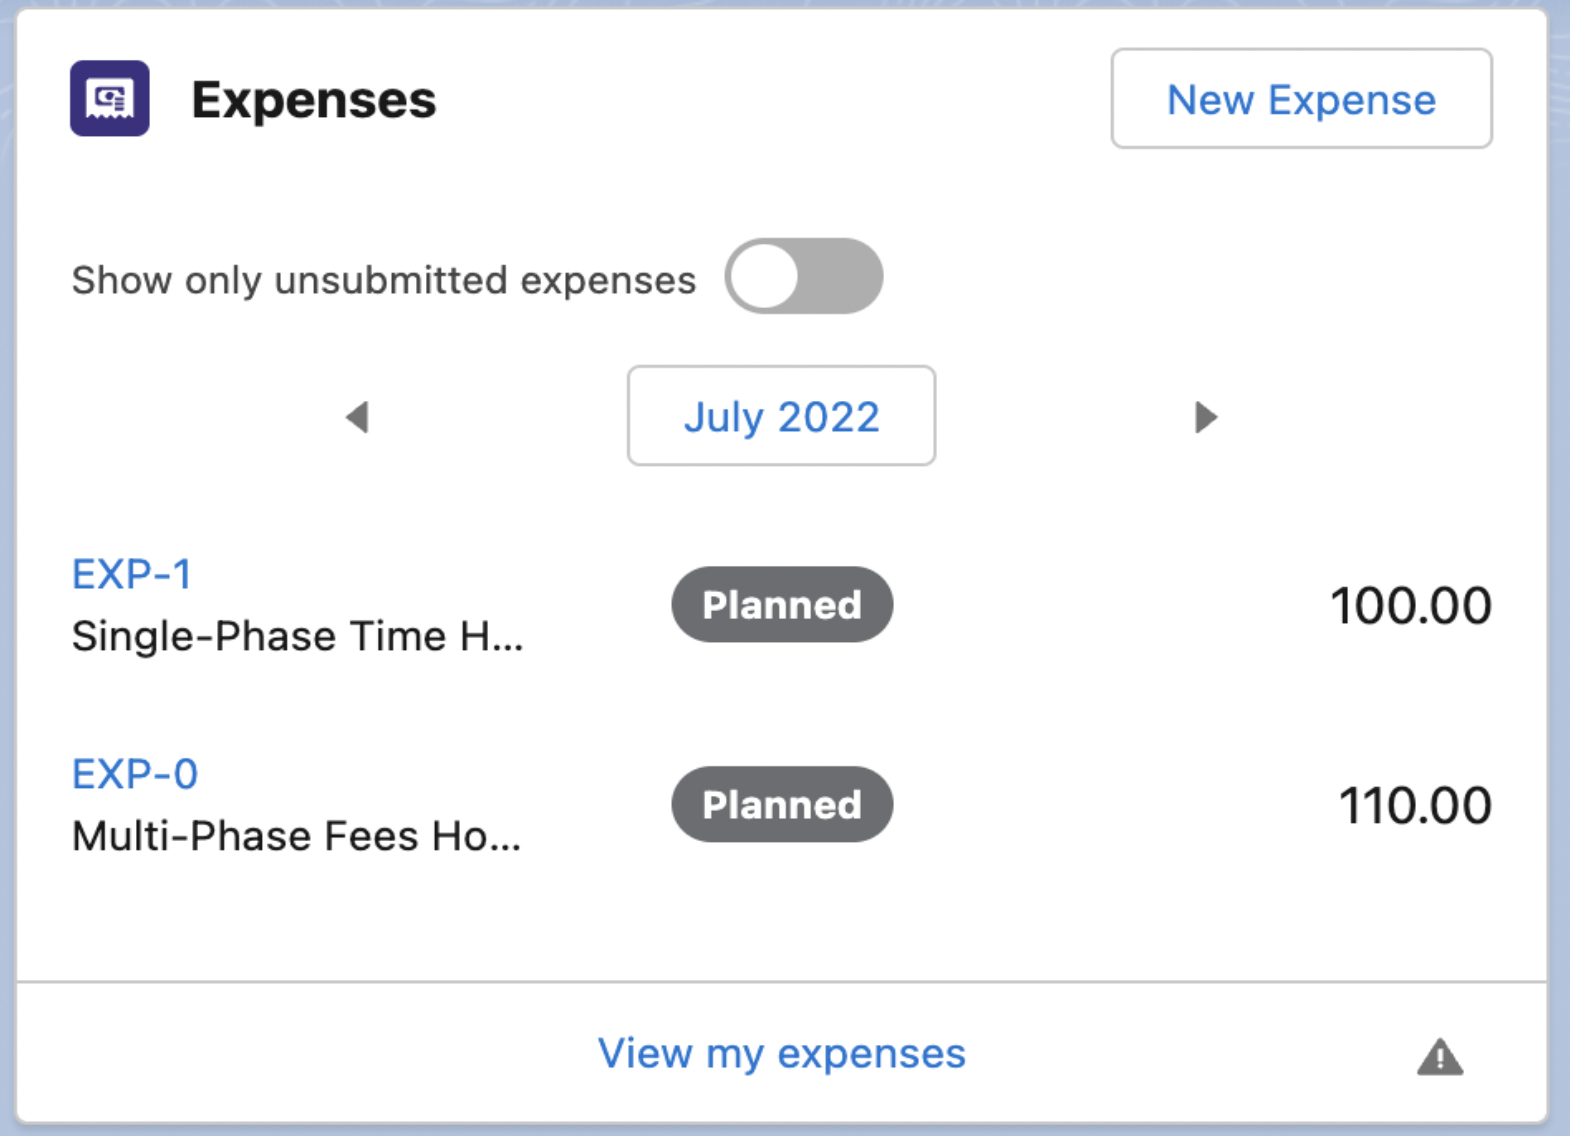Select the Planned status badge for EXP-1
Image resolution: width=1570 pixels, height=1136 pixels.
[781, 603]
